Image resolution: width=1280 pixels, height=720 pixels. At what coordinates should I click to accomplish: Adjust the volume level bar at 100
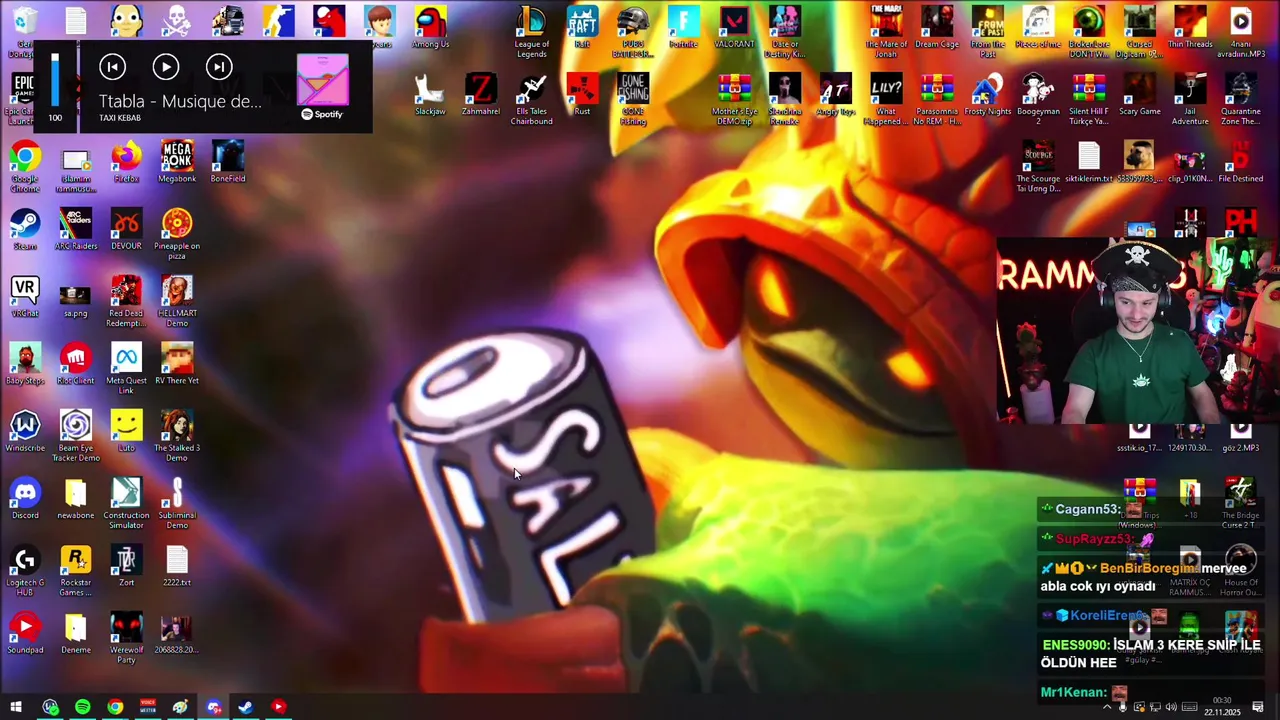tap(55, 80)
